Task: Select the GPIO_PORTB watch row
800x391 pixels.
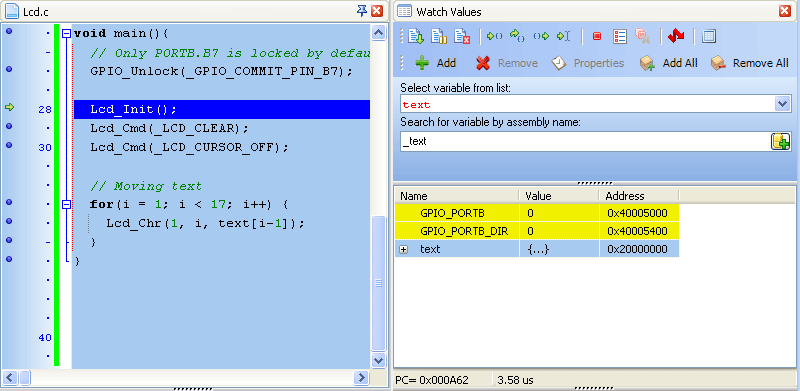Action: click(537, 213)
